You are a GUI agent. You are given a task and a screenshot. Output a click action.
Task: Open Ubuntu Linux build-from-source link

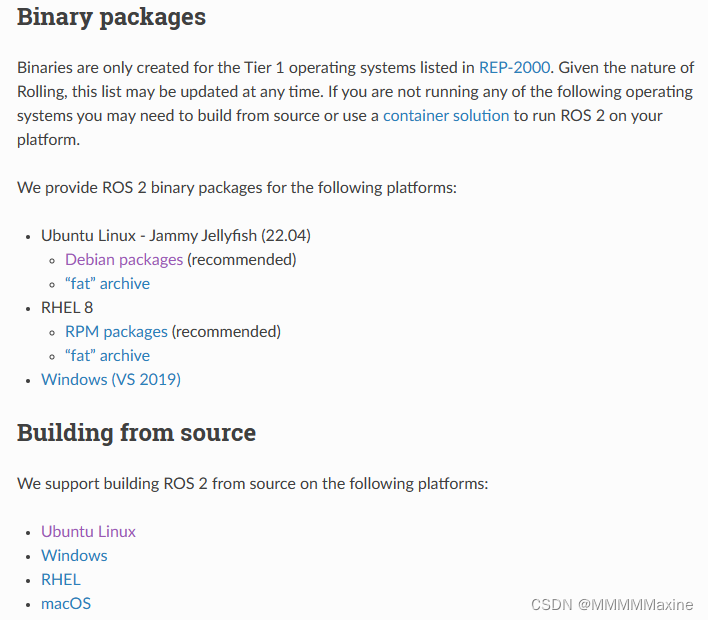tap(88, 531)
